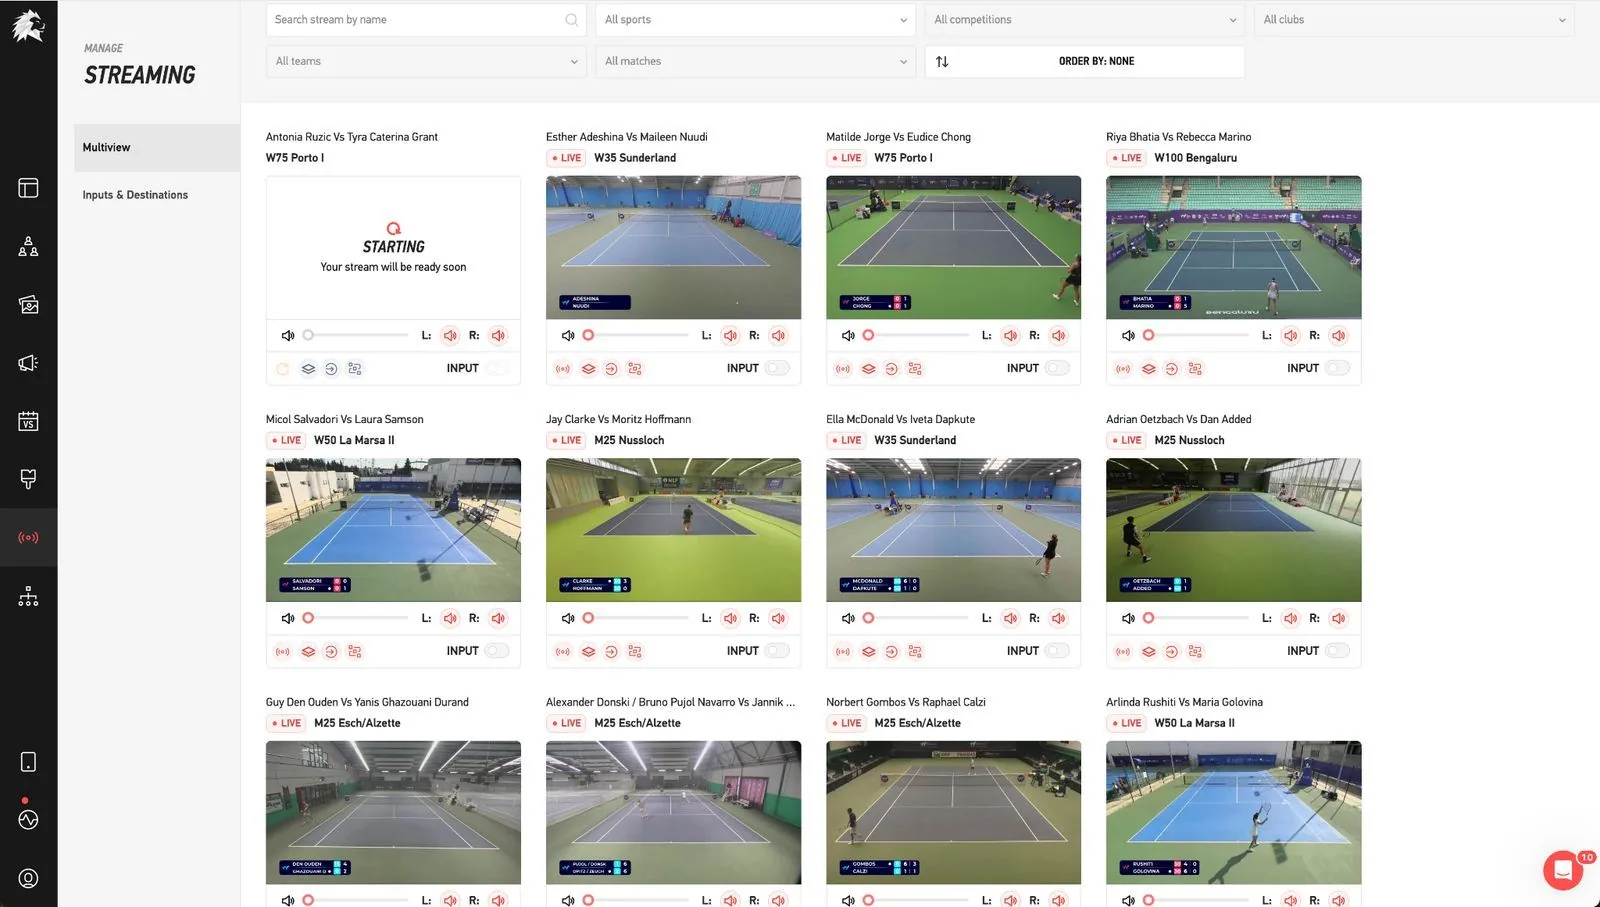1600x907 pixels.
Task: Click broadcast icon on Jay Clarke stream
Action: click(x=563, y=652)
